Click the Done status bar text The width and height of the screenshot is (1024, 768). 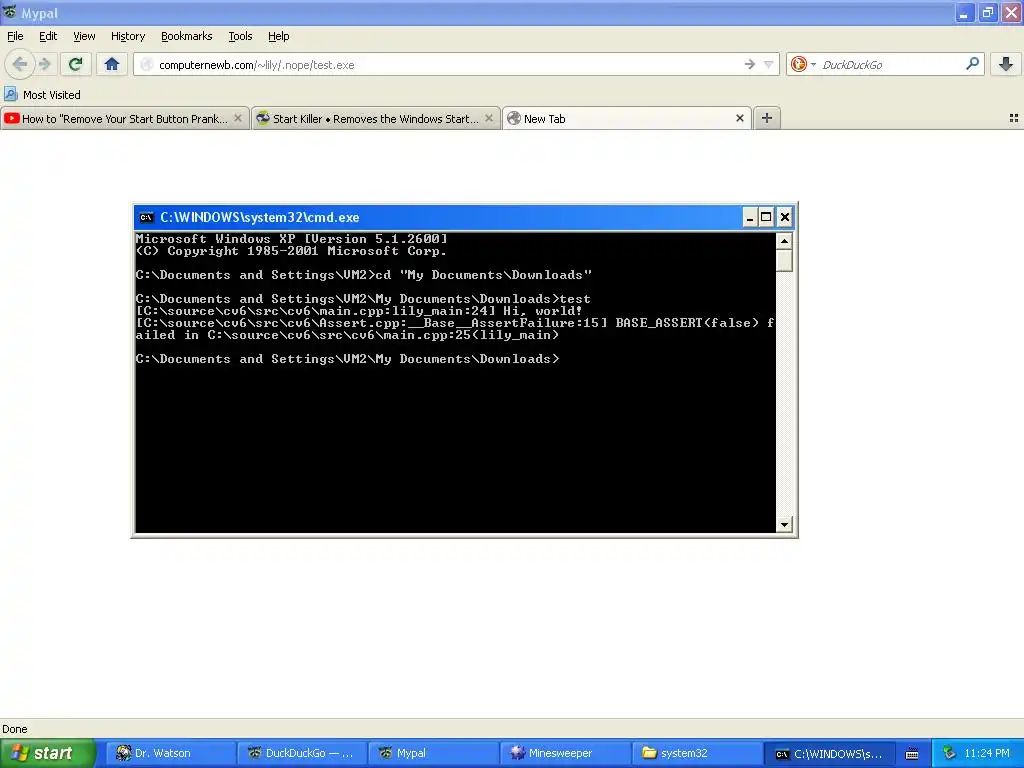[x=14, y=729]
